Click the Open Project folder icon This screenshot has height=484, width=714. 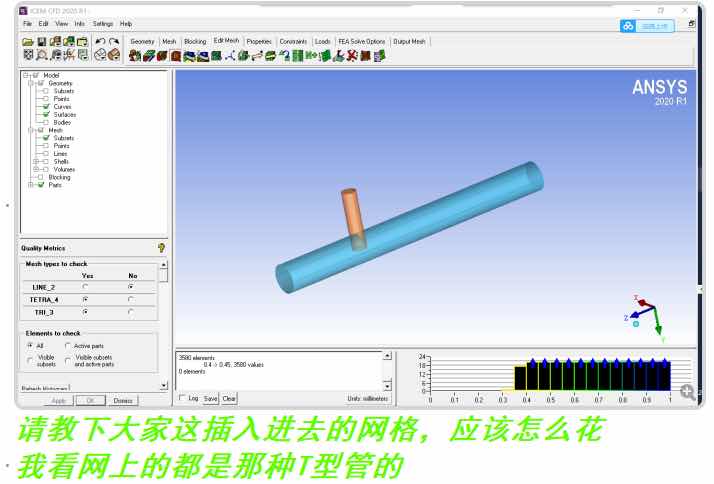click(28, 42)
